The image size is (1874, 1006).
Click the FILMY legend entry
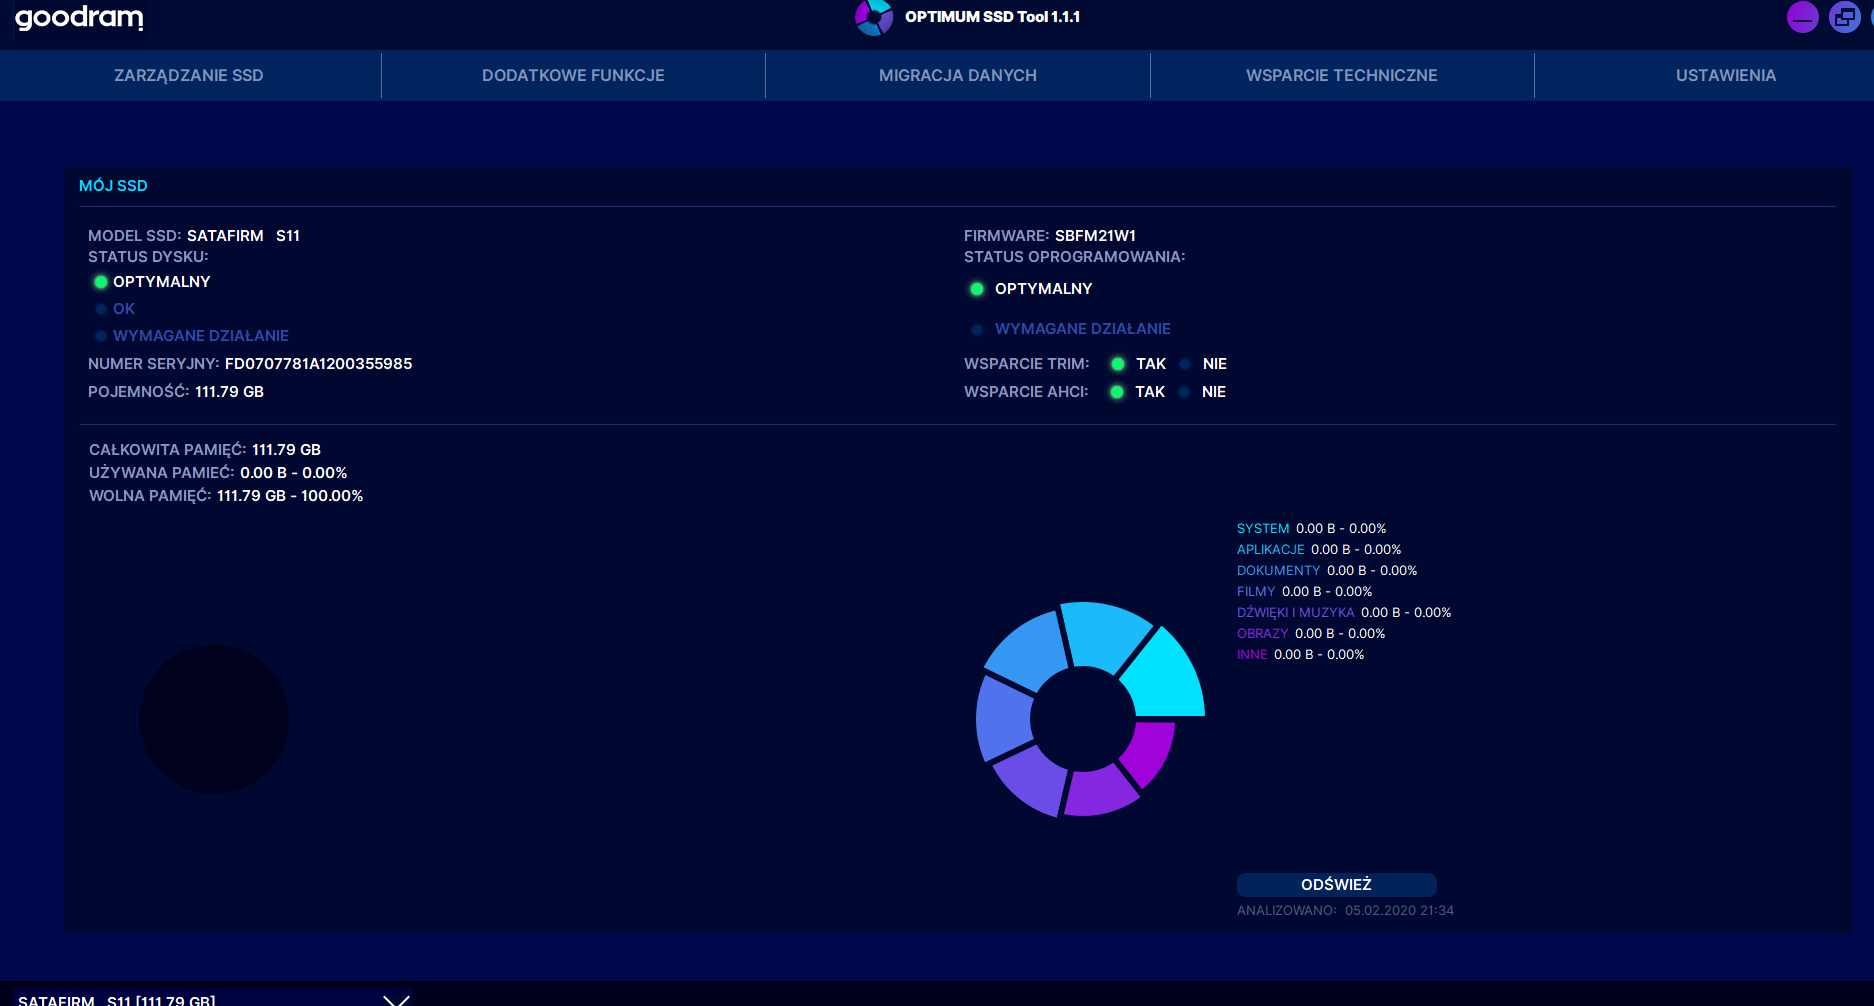(x=1304, y=592)
